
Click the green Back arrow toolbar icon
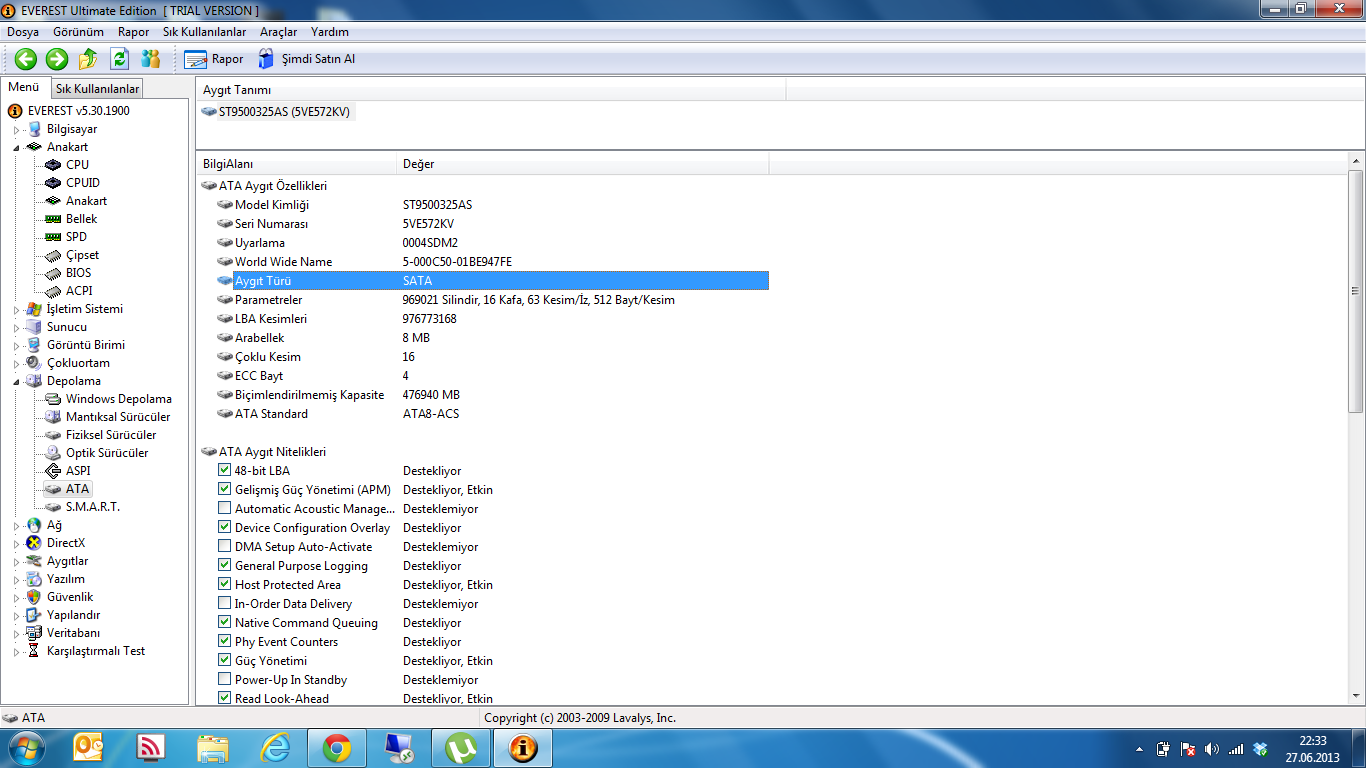(26, 59)
